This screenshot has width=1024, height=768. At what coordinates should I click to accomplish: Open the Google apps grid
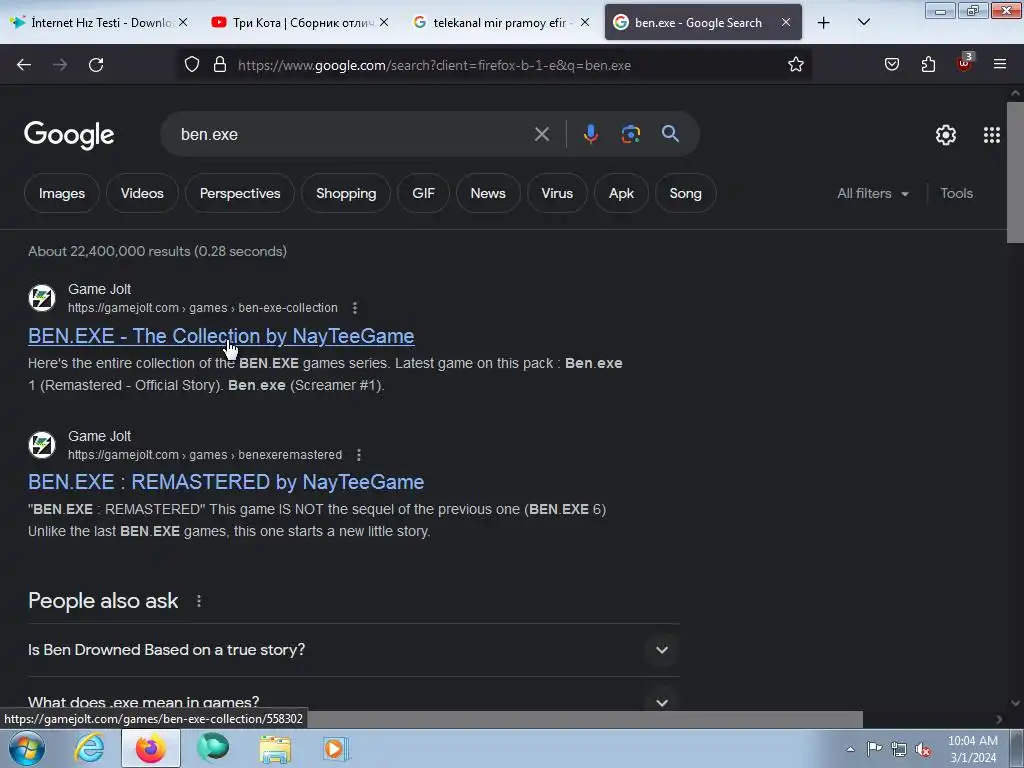991,135
